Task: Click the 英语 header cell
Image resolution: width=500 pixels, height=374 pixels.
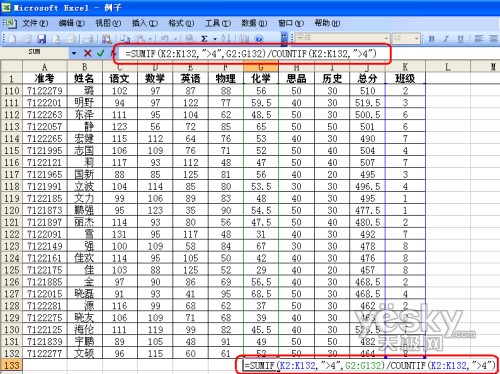Action: point(190,78)
